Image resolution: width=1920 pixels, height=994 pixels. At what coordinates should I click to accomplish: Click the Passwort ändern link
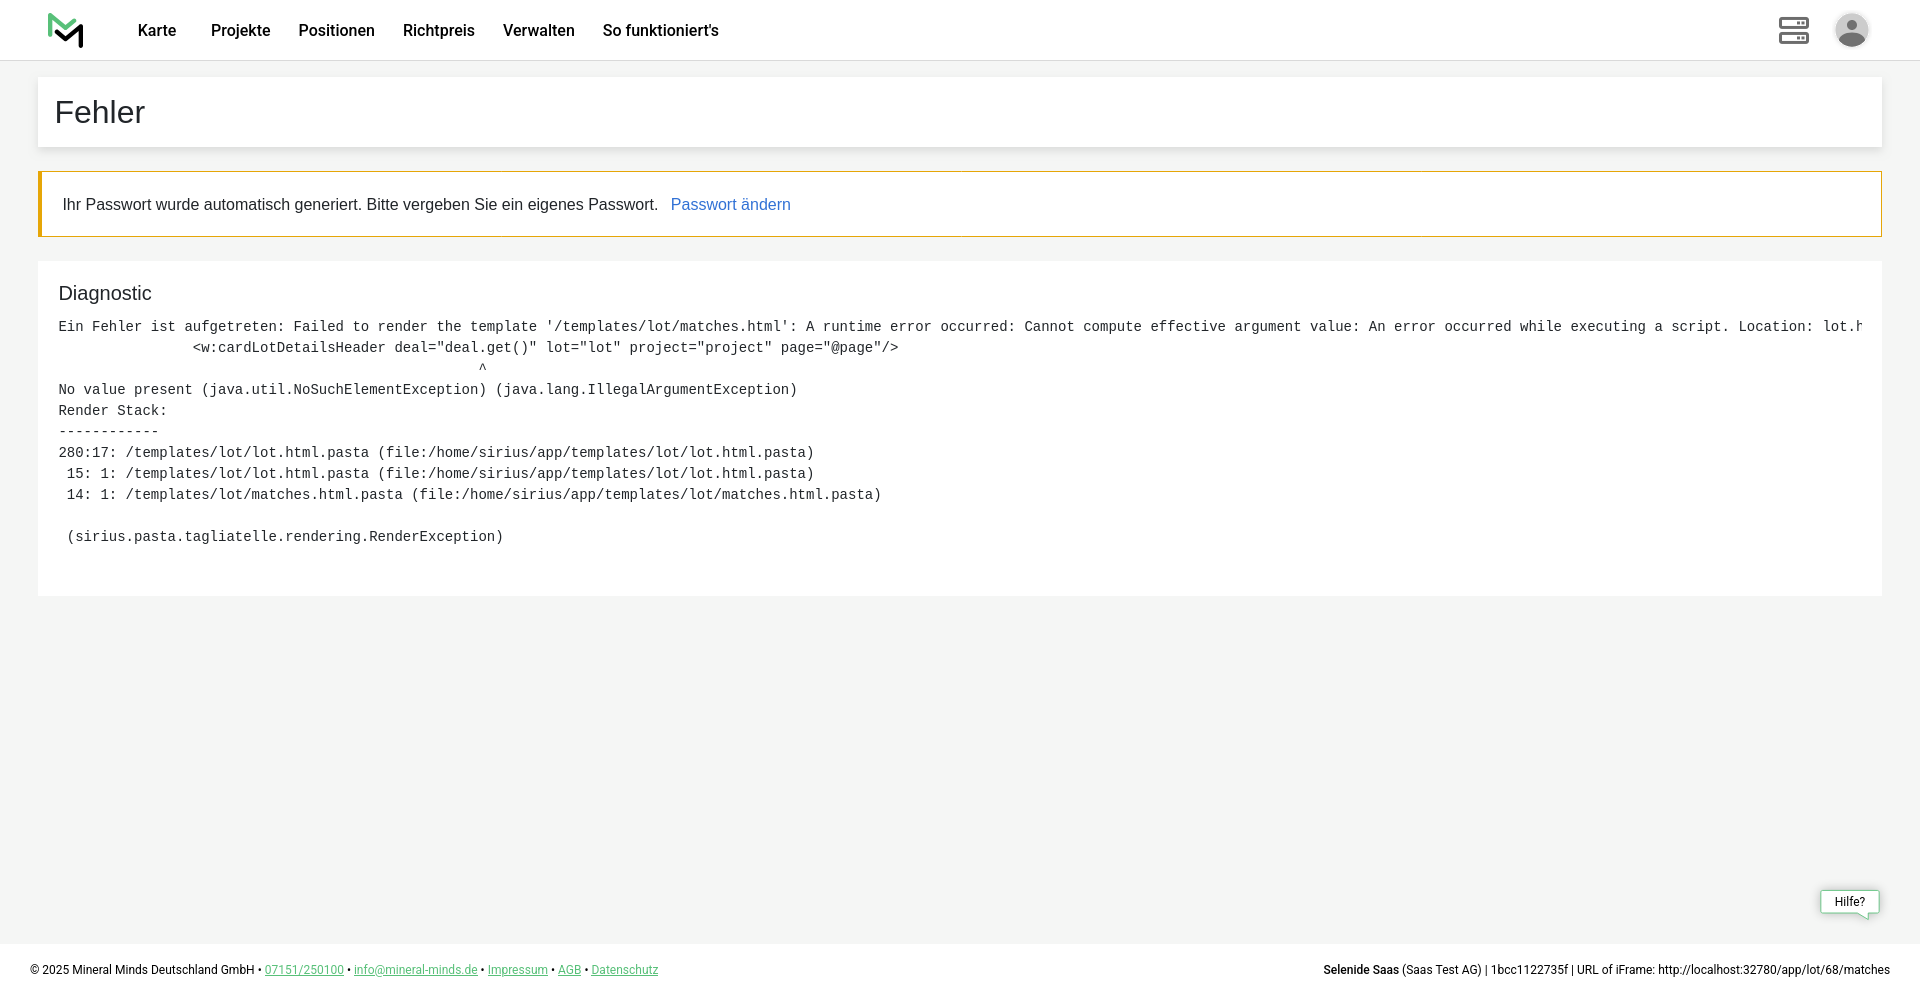(x=730, y=205)
